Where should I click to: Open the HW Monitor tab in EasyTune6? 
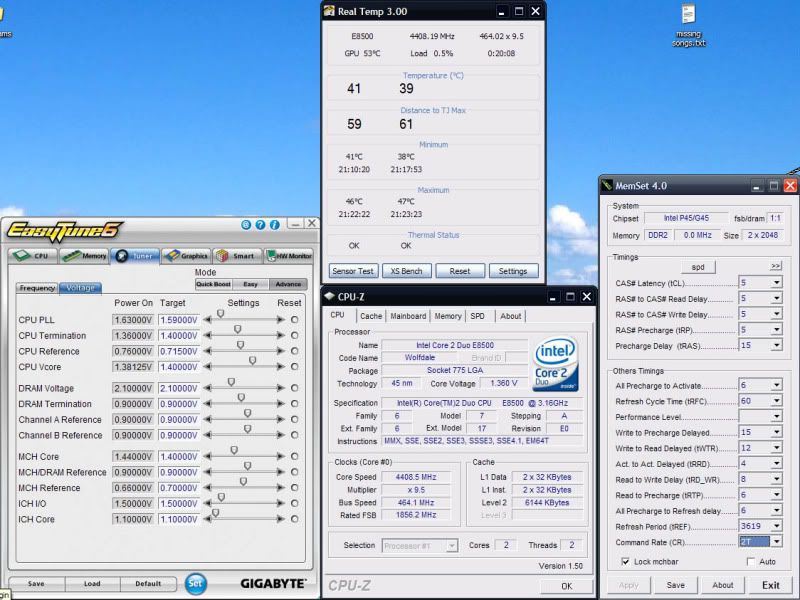289,256
